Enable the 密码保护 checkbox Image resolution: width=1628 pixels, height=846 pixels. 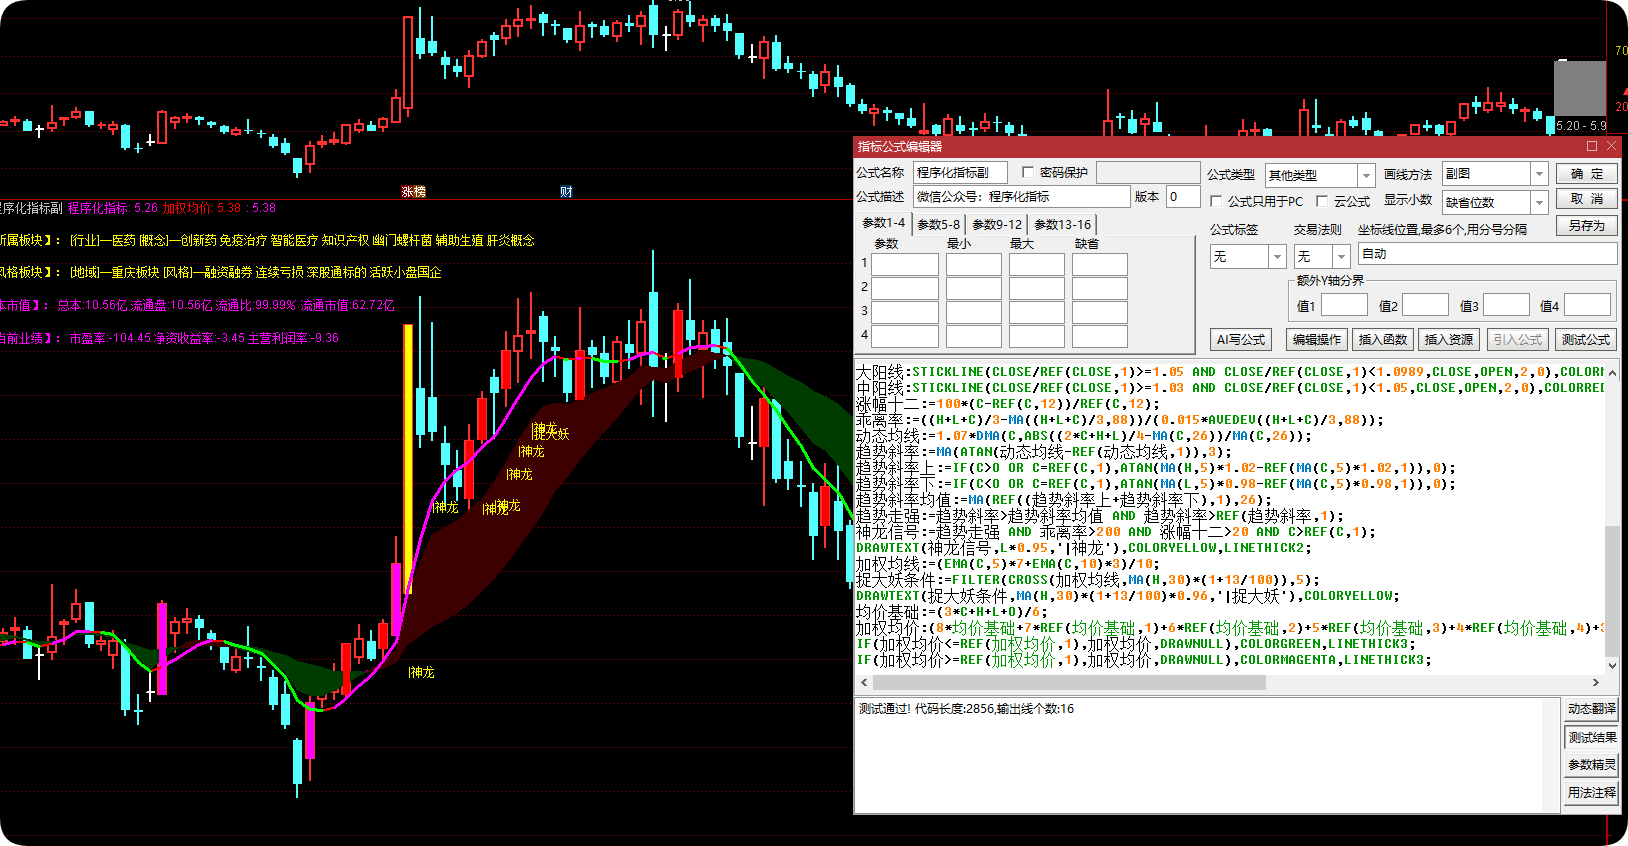1028,173
